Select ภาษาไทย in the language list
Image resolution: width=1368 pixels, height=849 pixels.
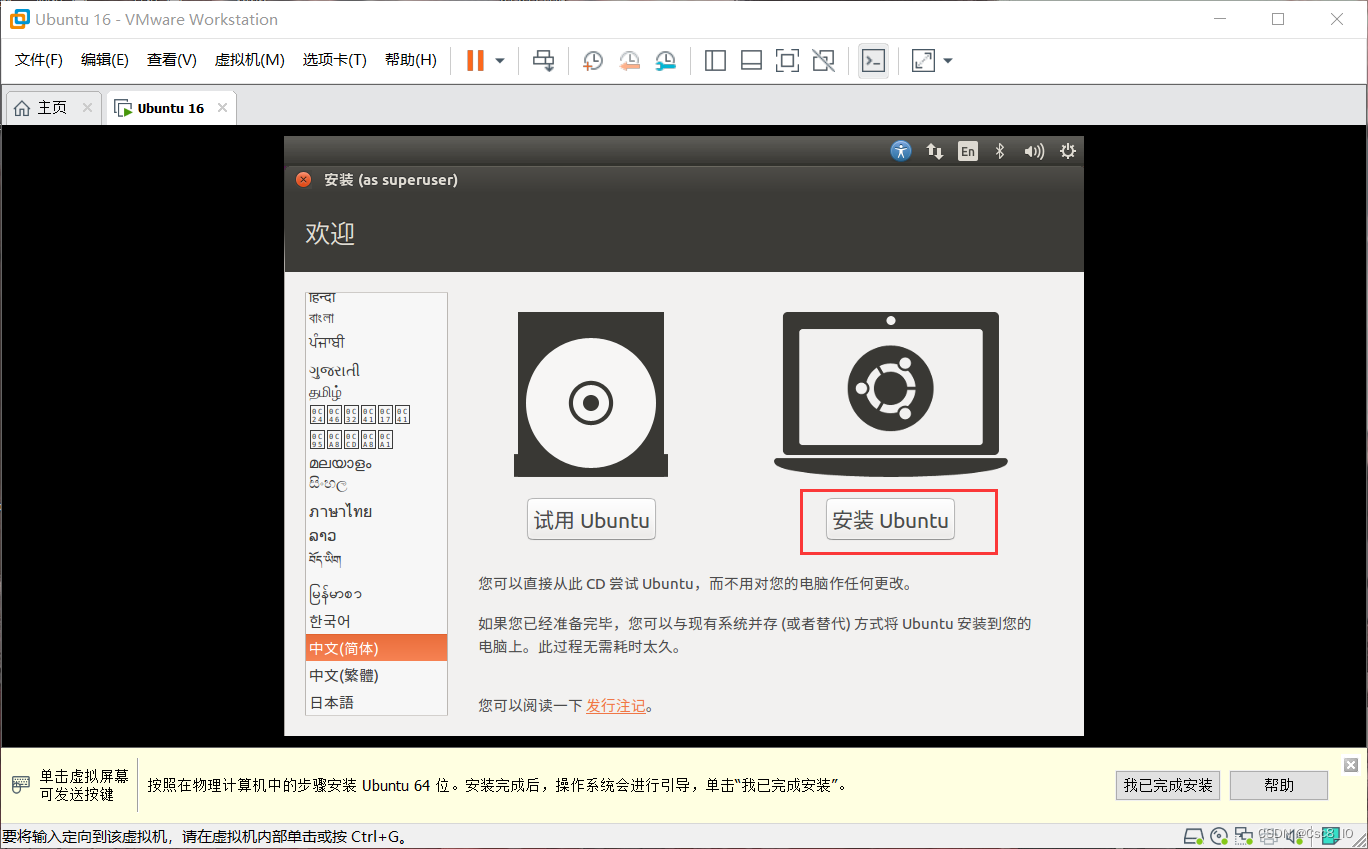pyautogui.click(x=376, y=511)
